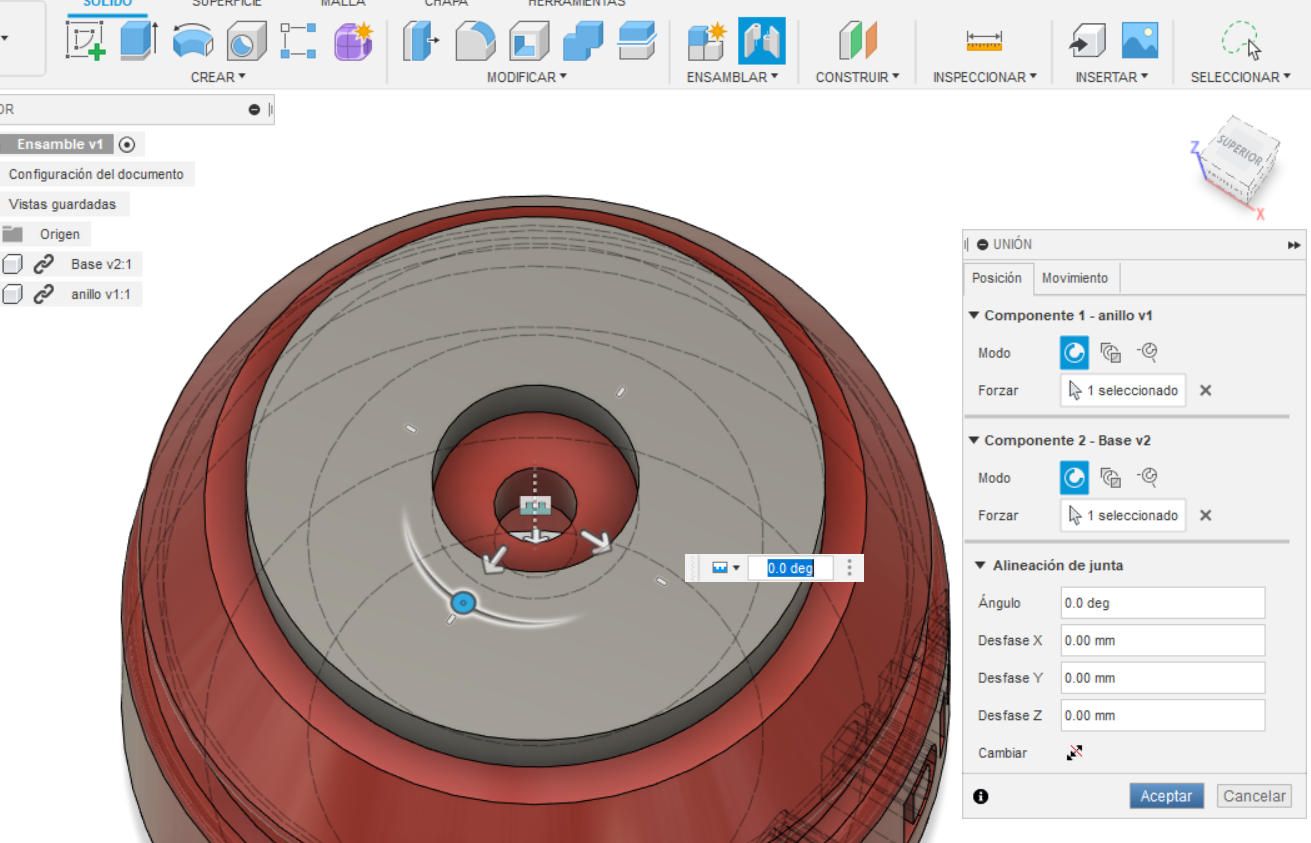Image resolution: width=1311 pixels, height=843 pixels.
Task: Select simple mode for Componente 2
Action: 1074,478
